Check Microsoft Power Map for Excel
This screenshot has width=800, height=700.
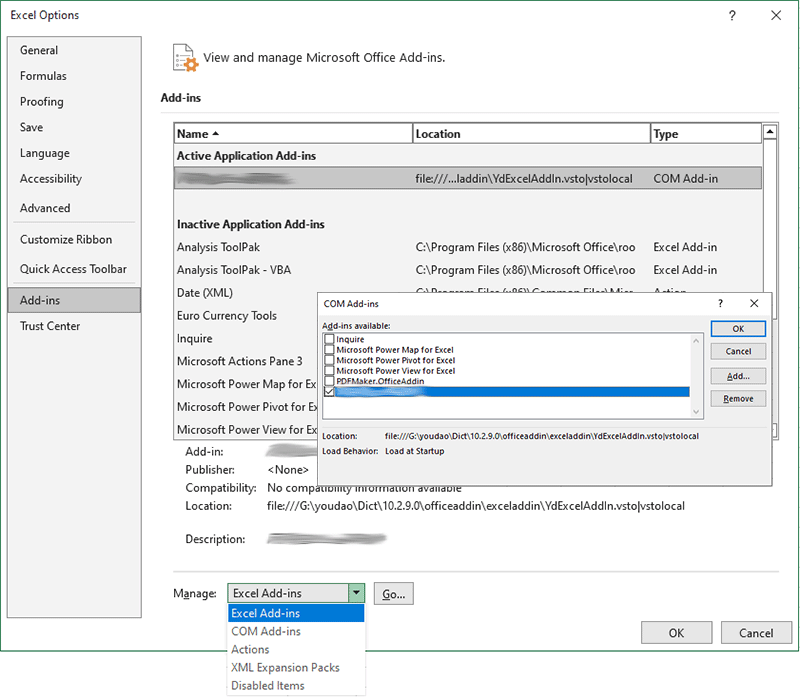coord(329,350)
